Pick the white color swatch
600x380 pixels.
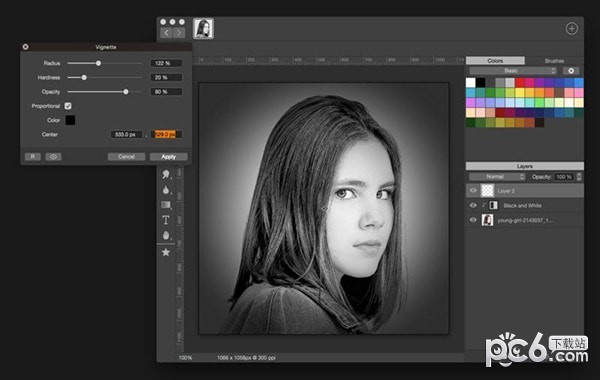(x=471, y=82)
